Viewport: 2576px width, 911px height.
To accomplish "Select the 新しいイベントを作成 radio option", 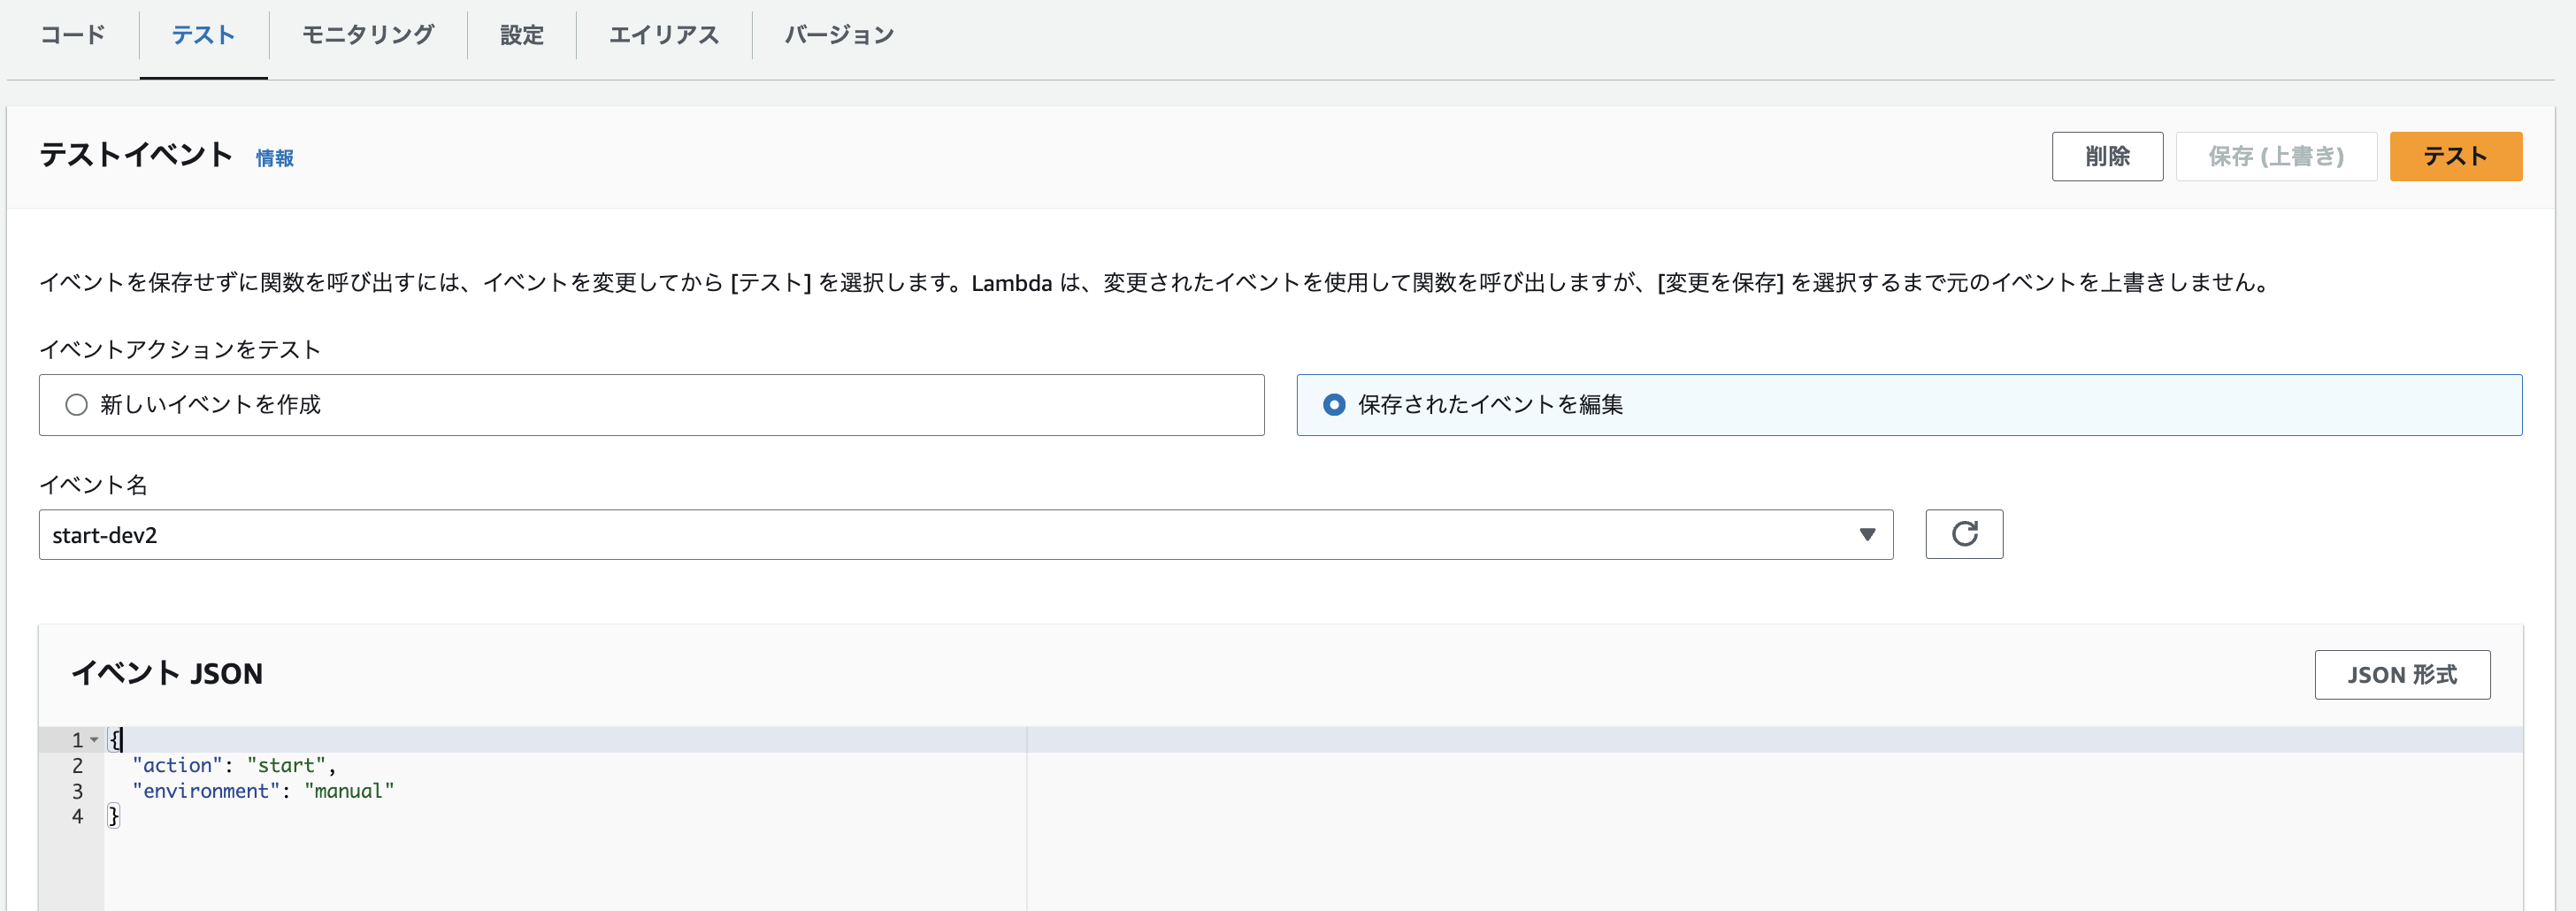I will click(x=76, y=405).
